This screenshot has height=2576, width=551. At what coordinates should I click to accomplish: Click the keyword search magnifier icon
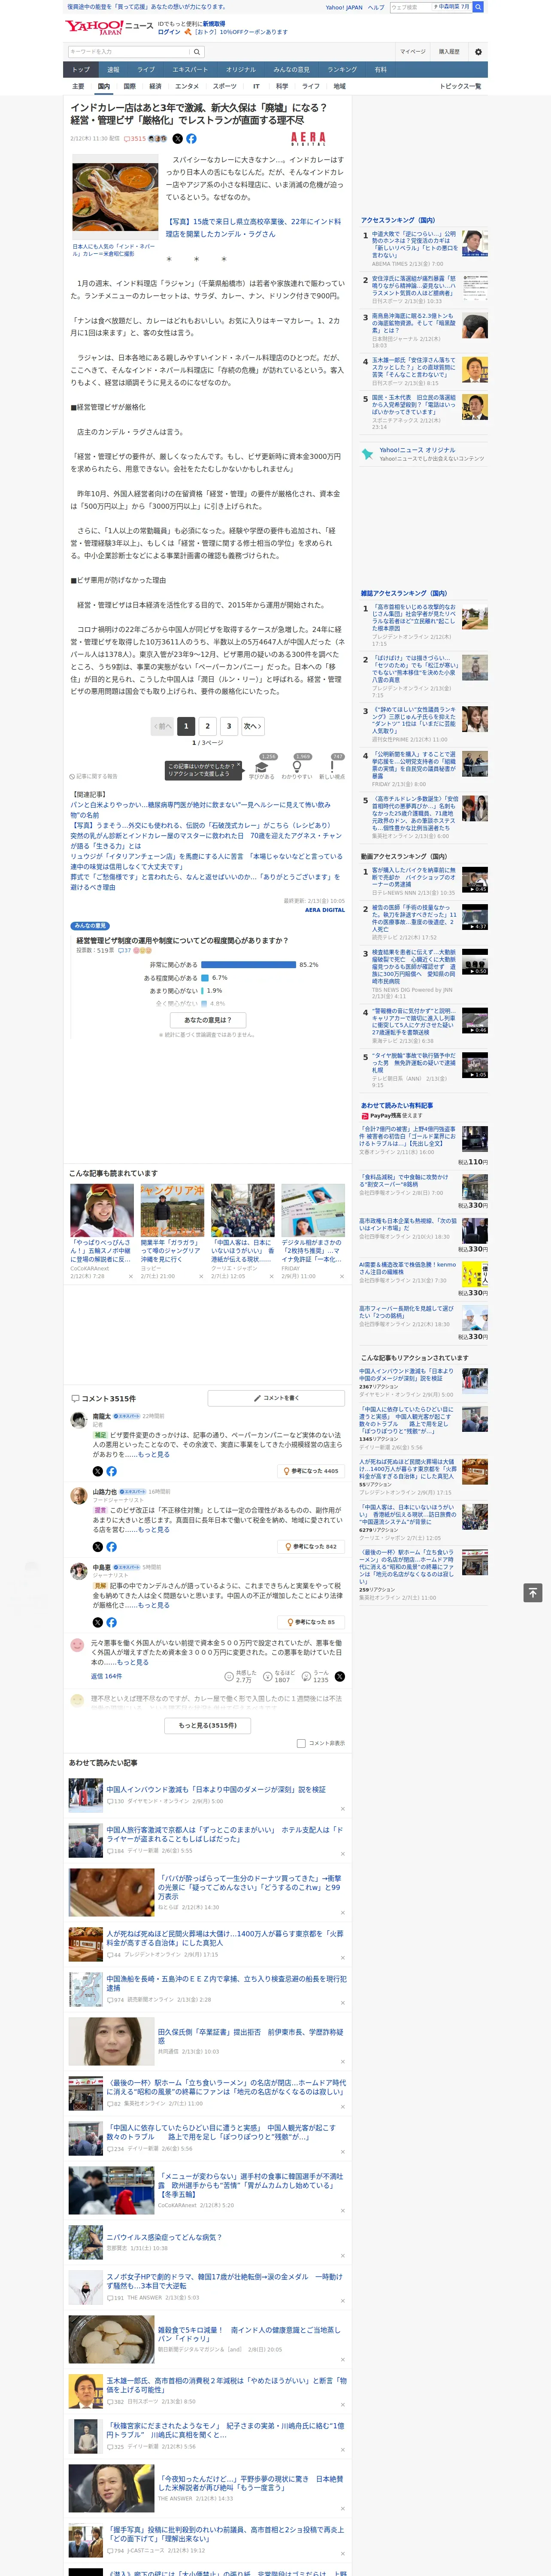coord(196,52)
